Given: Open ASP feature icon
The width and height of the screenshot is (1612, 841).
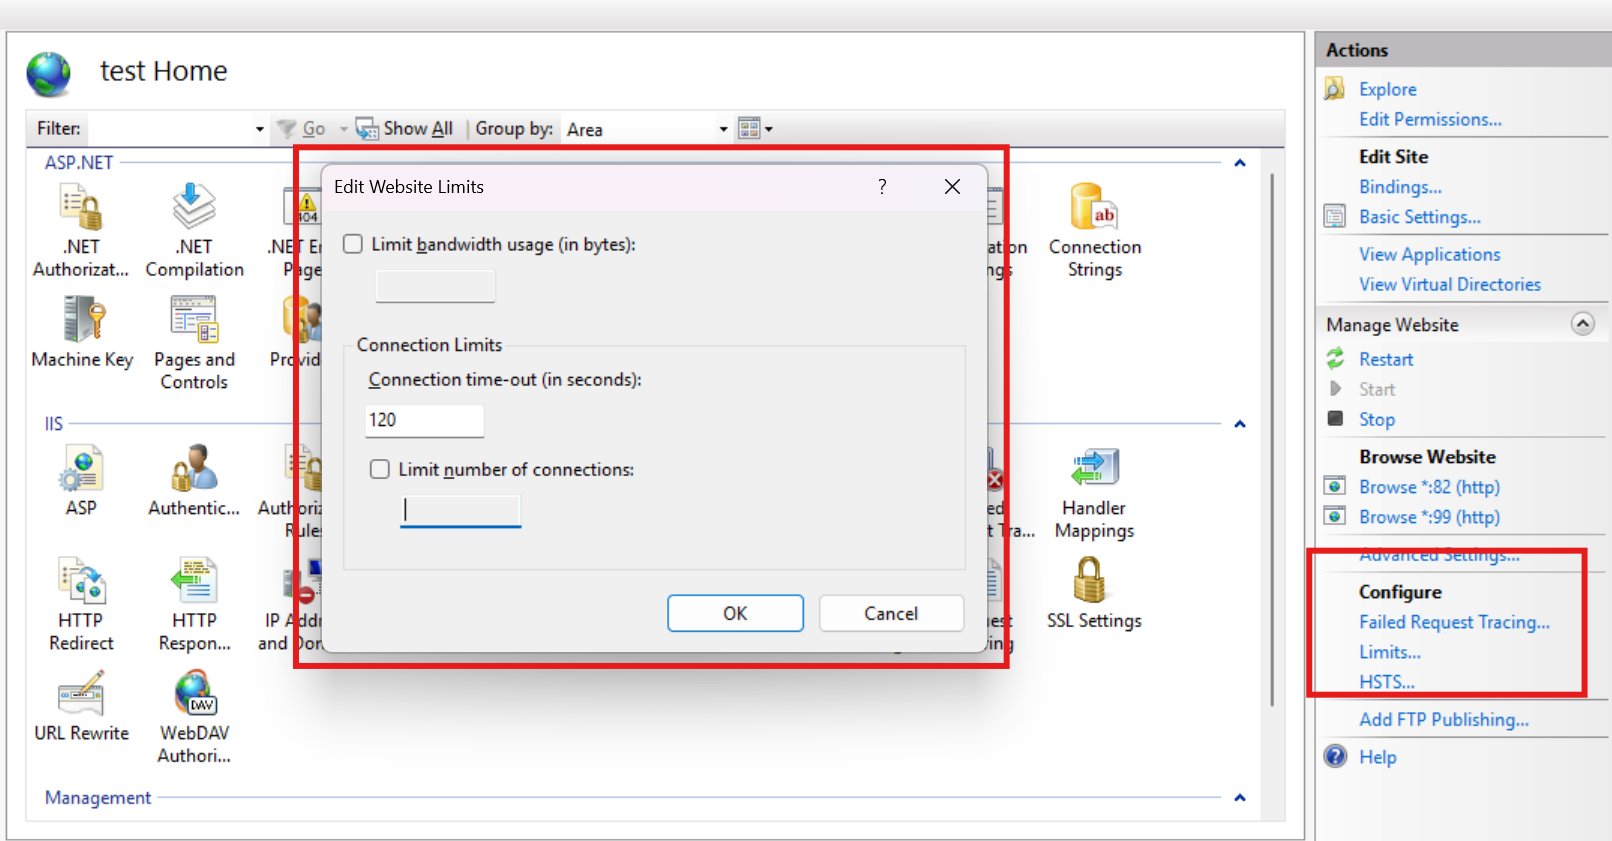Looking at the screenshot, I should pyautogui.click(x=81, y=468).
